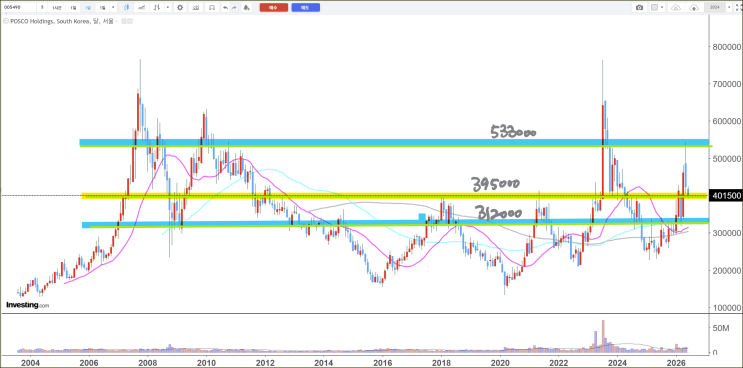The image size is (743, 368).
Task: Open the chart settings gear icon
Action: point(180,8)
